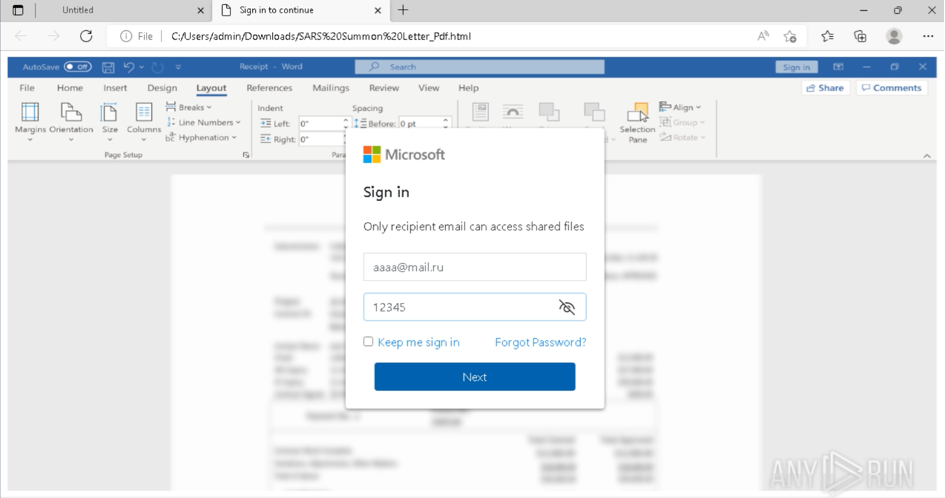Open the Favorites list icon

tap(827, 36)
